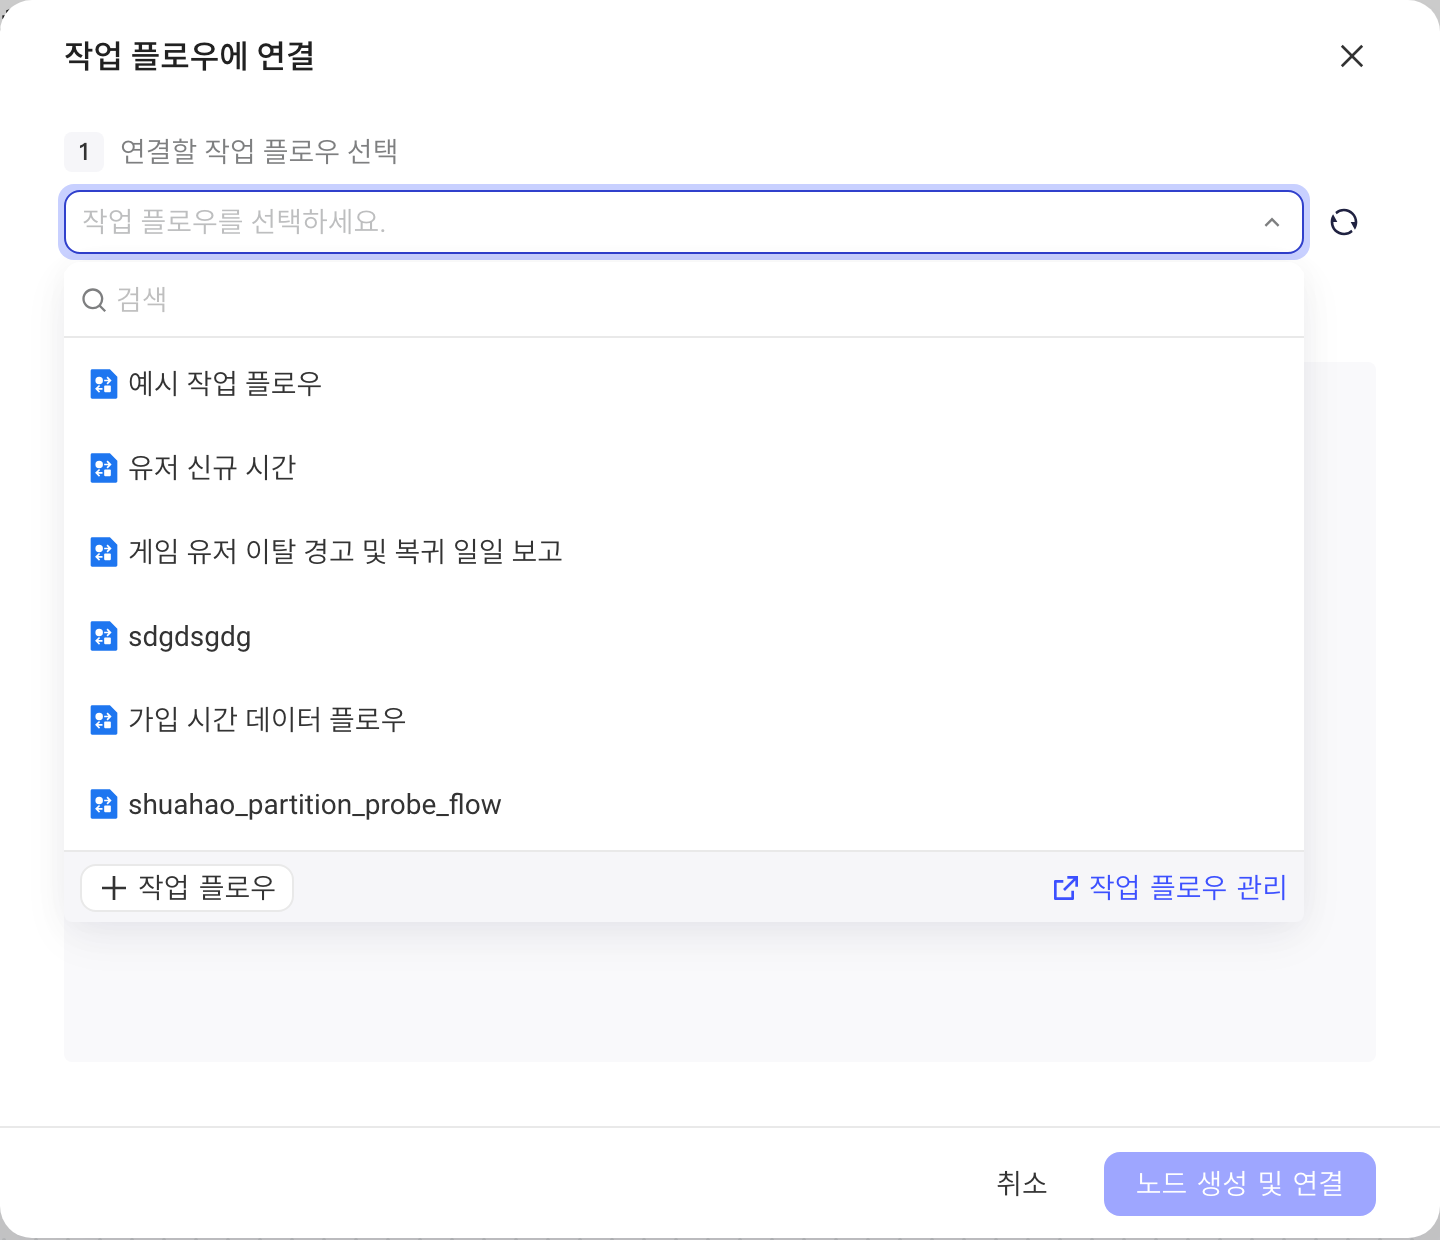The width and height of the screenshot is (1440, 1240).
Task: Select 게임 유저 이탈 경고 및 복귀 일일 보고
Action: point(684,552)
